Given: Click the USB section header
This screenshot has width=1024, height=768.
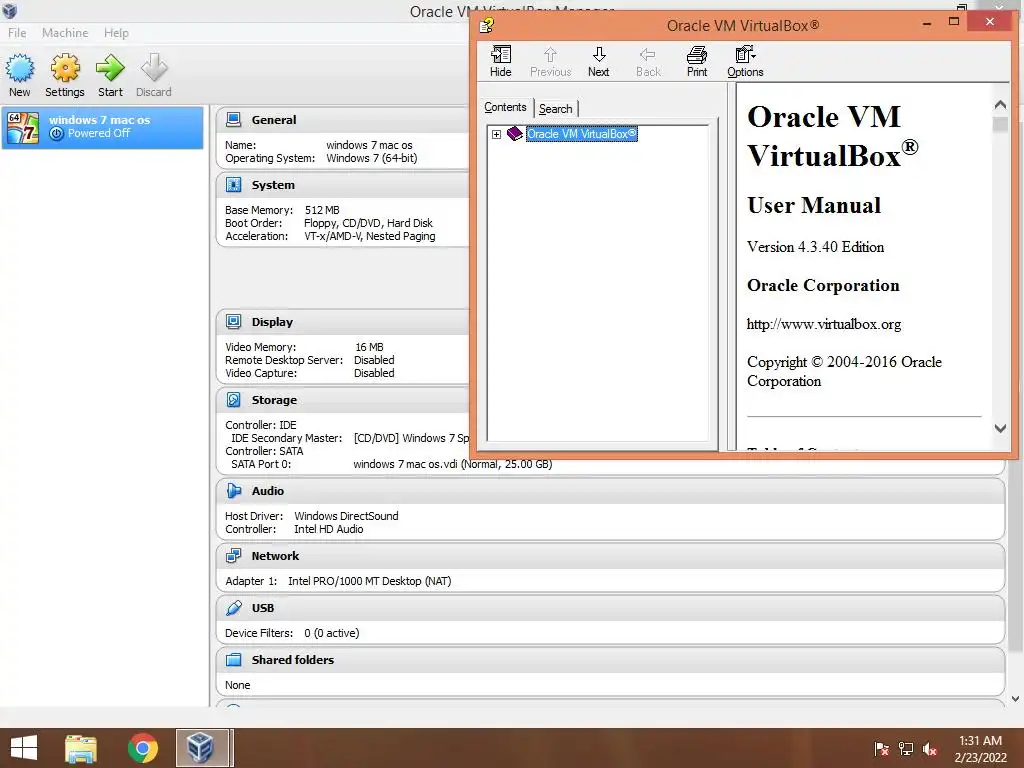Looking at the screenshot, I should click(610, 608).
